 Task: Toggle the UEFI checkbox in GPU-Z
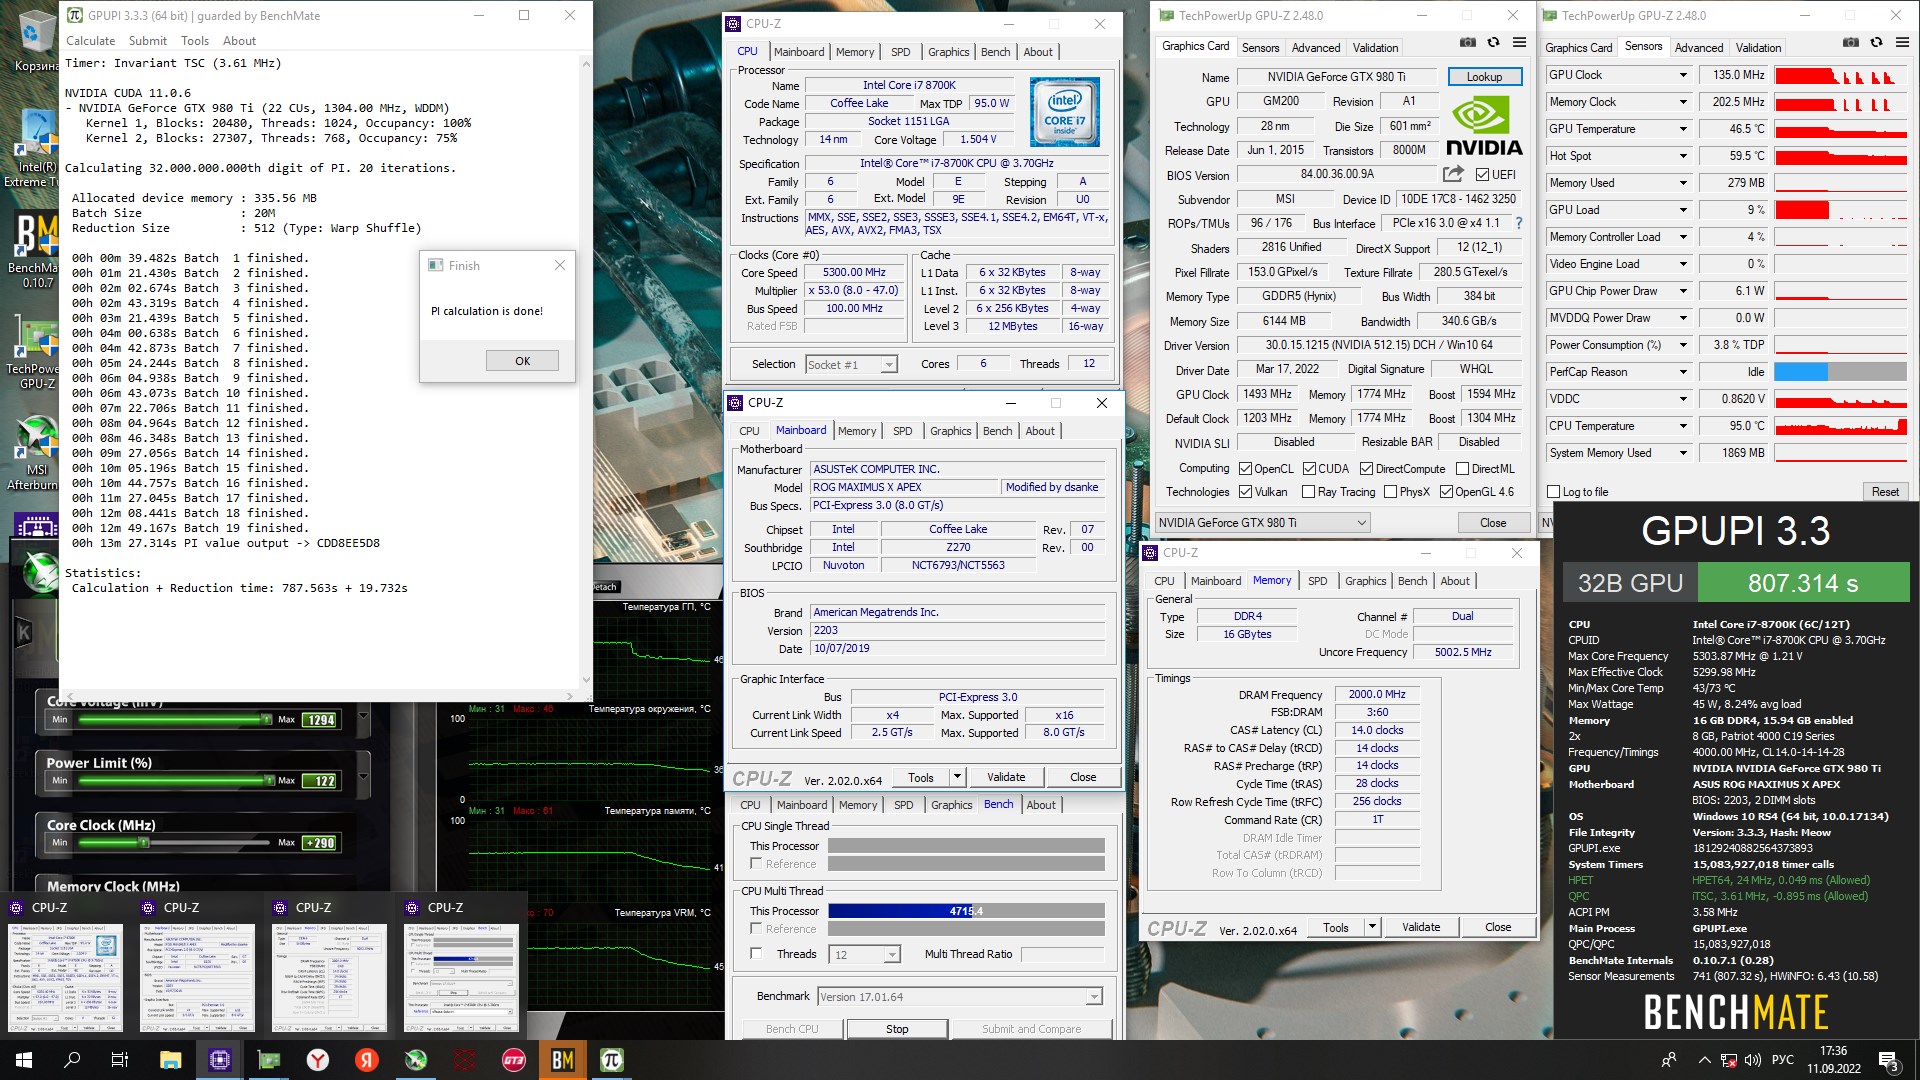[x=1483, y=175]
